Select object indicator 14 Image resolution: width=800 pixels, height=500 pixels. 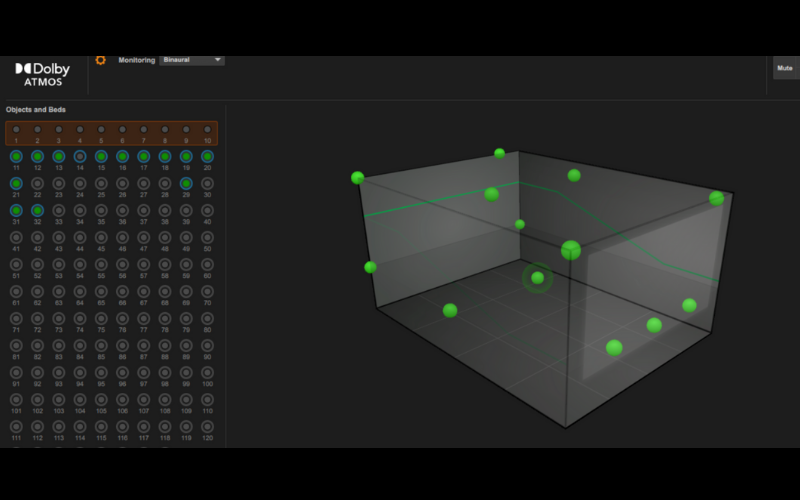pos(80,157)
